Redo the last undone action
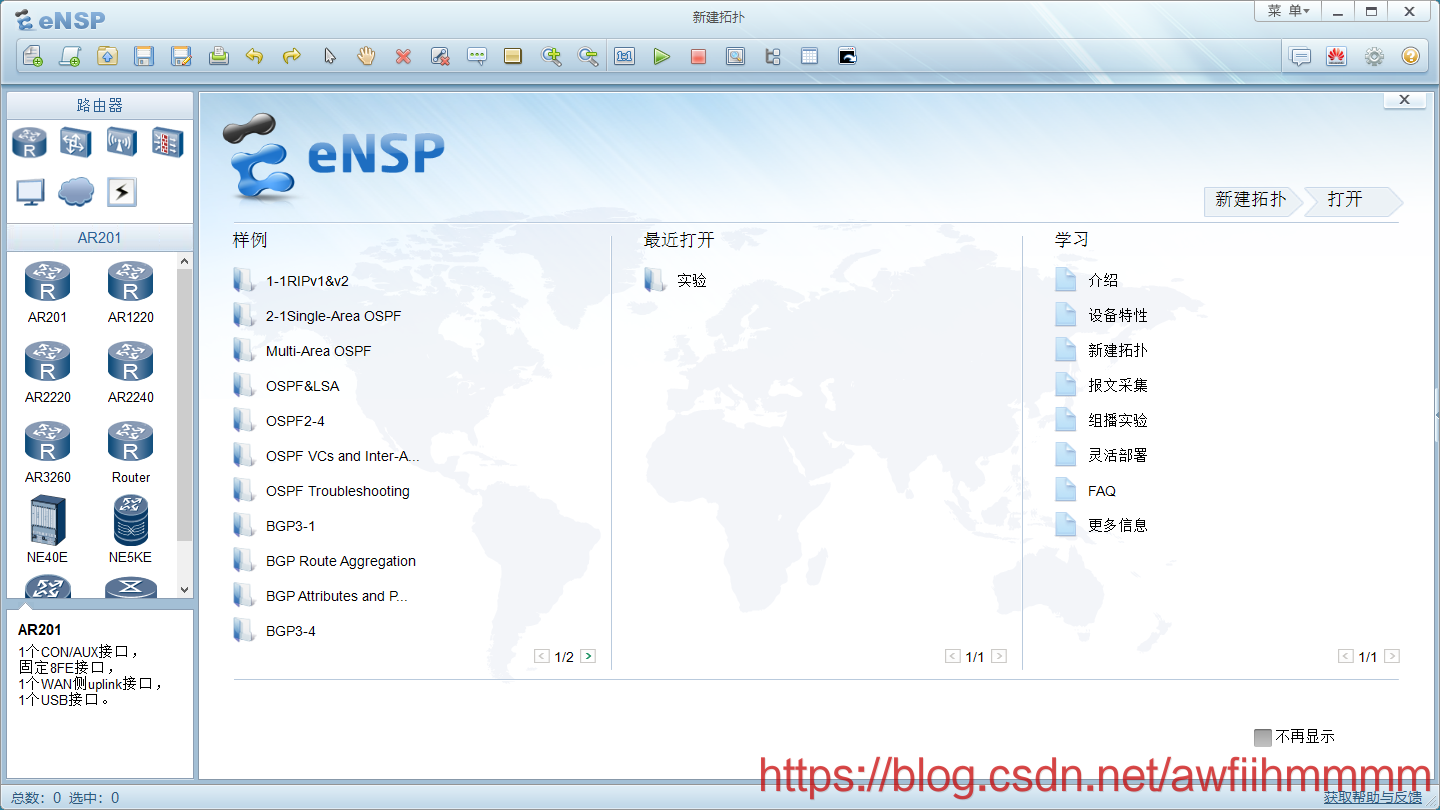Viewport: 1440px width, 810px height. pyautogui.click(x=292, y=56)
